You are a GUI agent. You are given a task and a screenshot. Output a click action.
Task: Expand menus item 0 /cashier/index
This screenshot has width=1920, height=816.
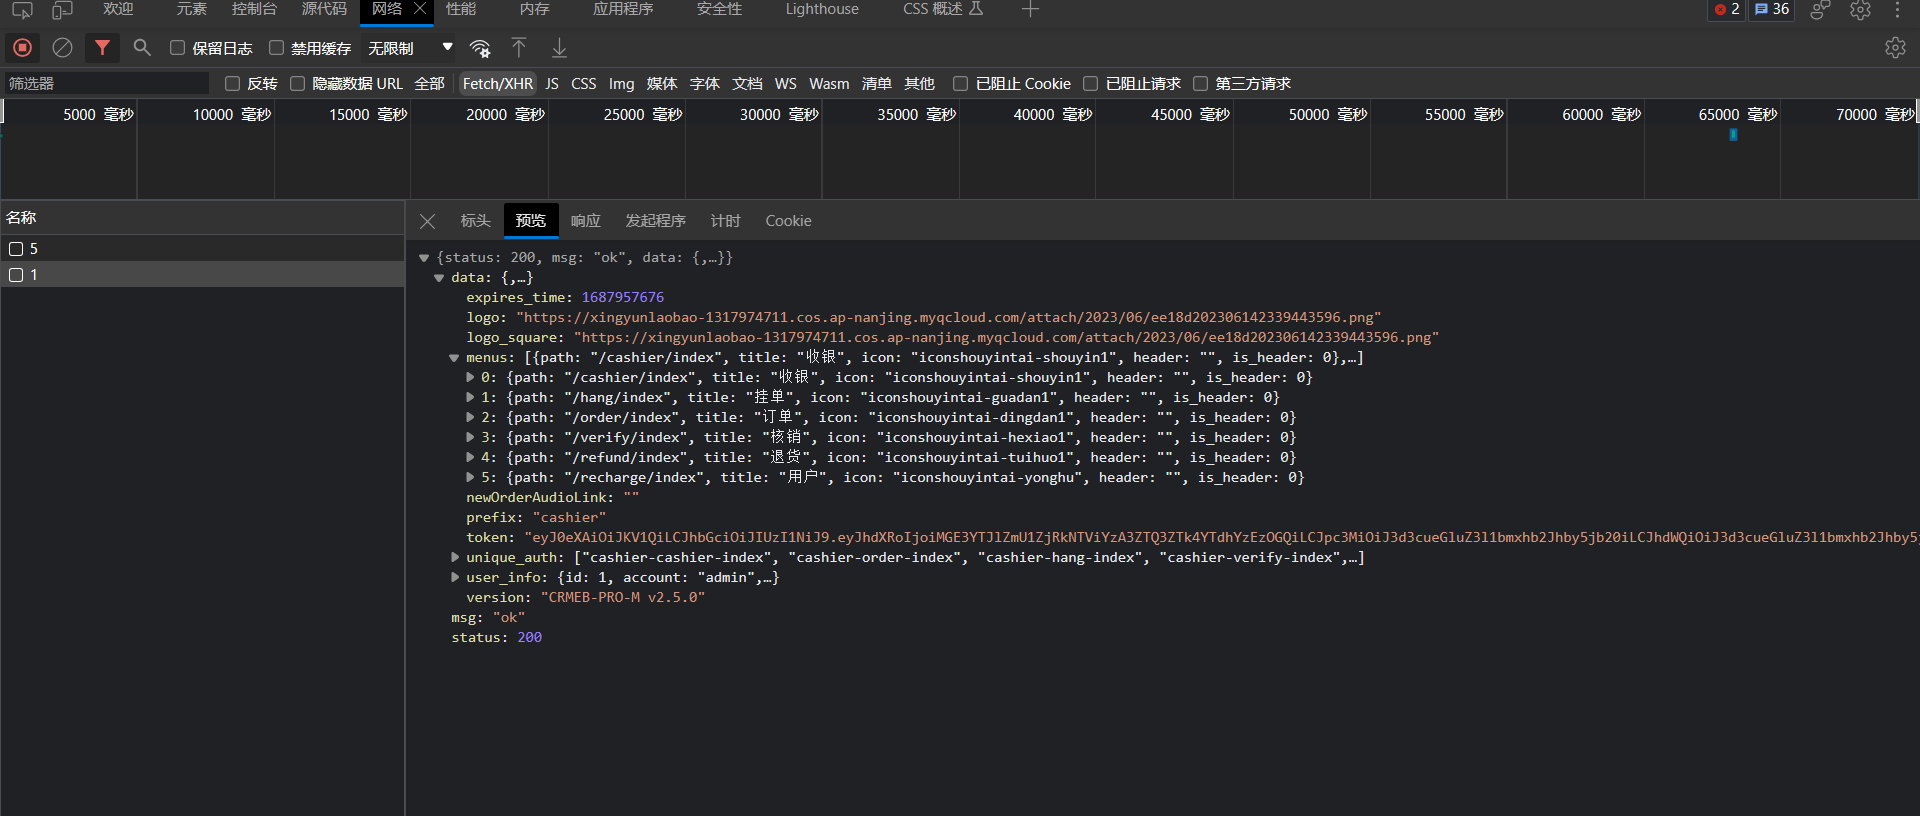[x=470, y=378]
